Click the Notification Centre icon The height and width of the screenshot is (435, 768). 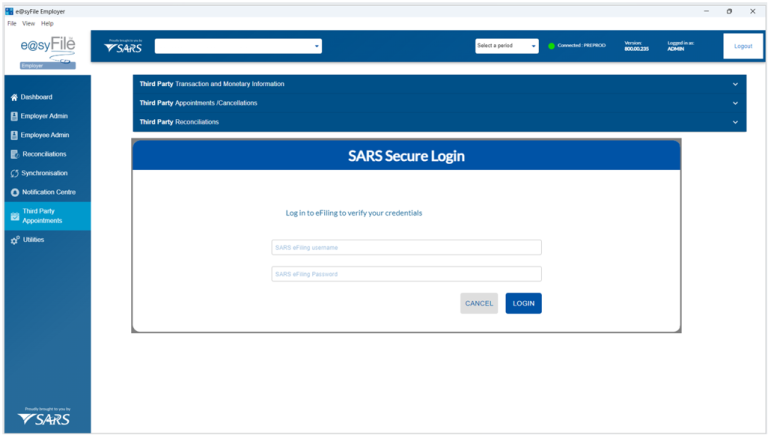[x=15, y=193]
